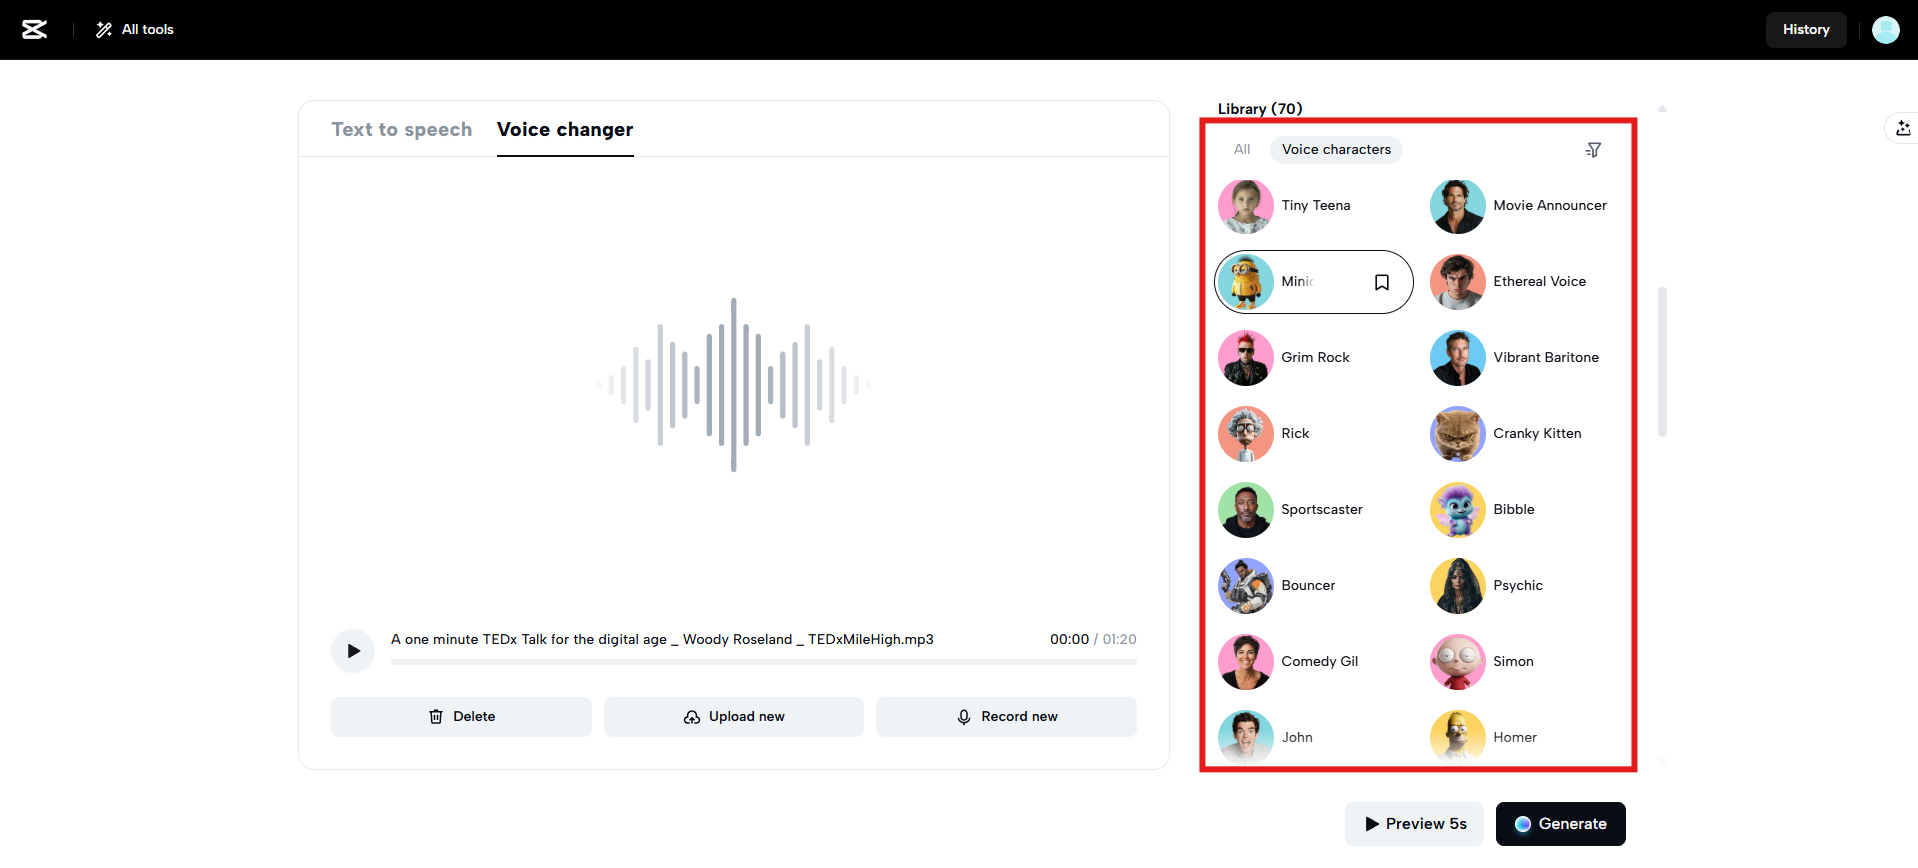This screenshot has height=868, width=1918.
Task: Click Record new with microphone
Action: [1006, 717]
